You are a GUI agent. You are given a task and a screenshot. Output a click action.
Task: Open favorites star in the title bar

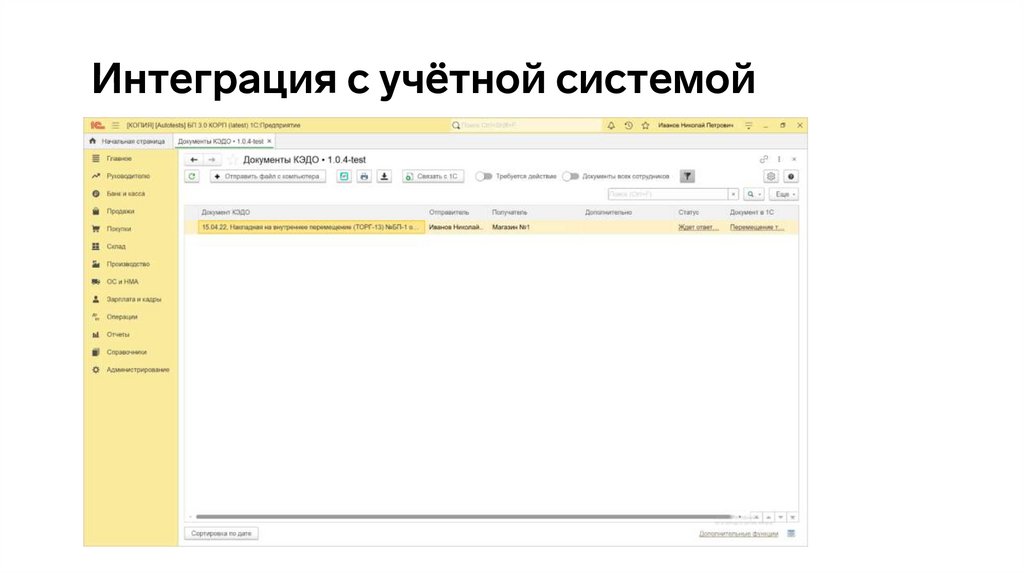click(x=645, y=125)
